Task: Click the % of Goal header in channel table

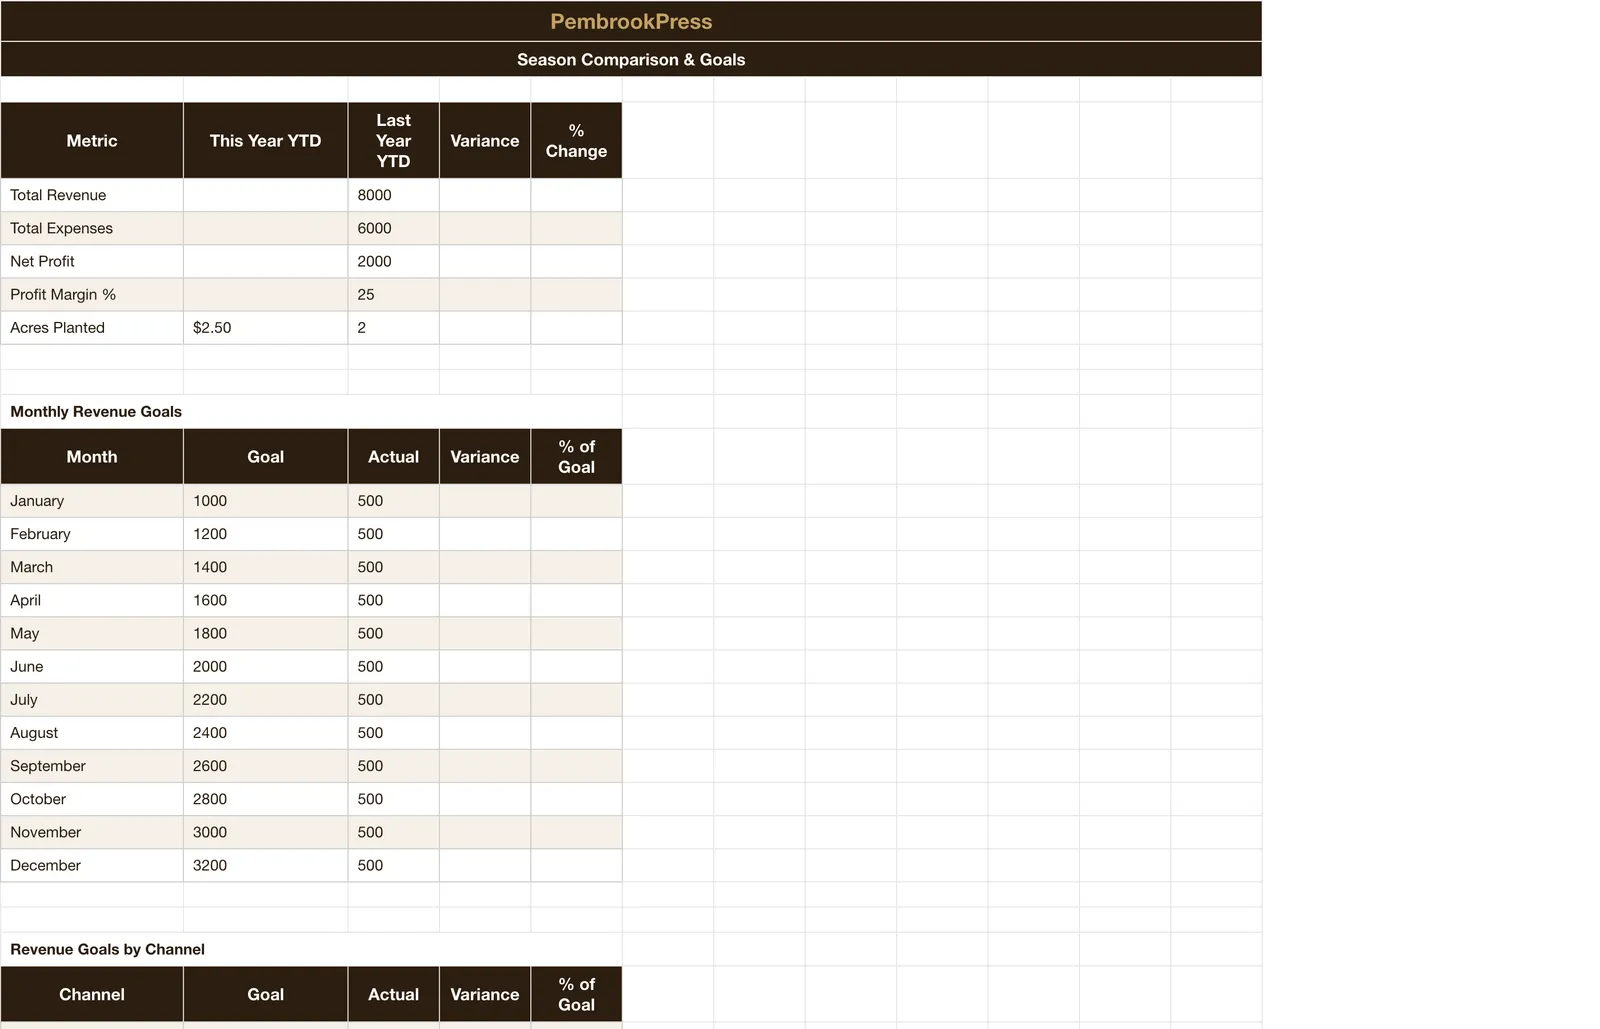Action: coord(576,994)
